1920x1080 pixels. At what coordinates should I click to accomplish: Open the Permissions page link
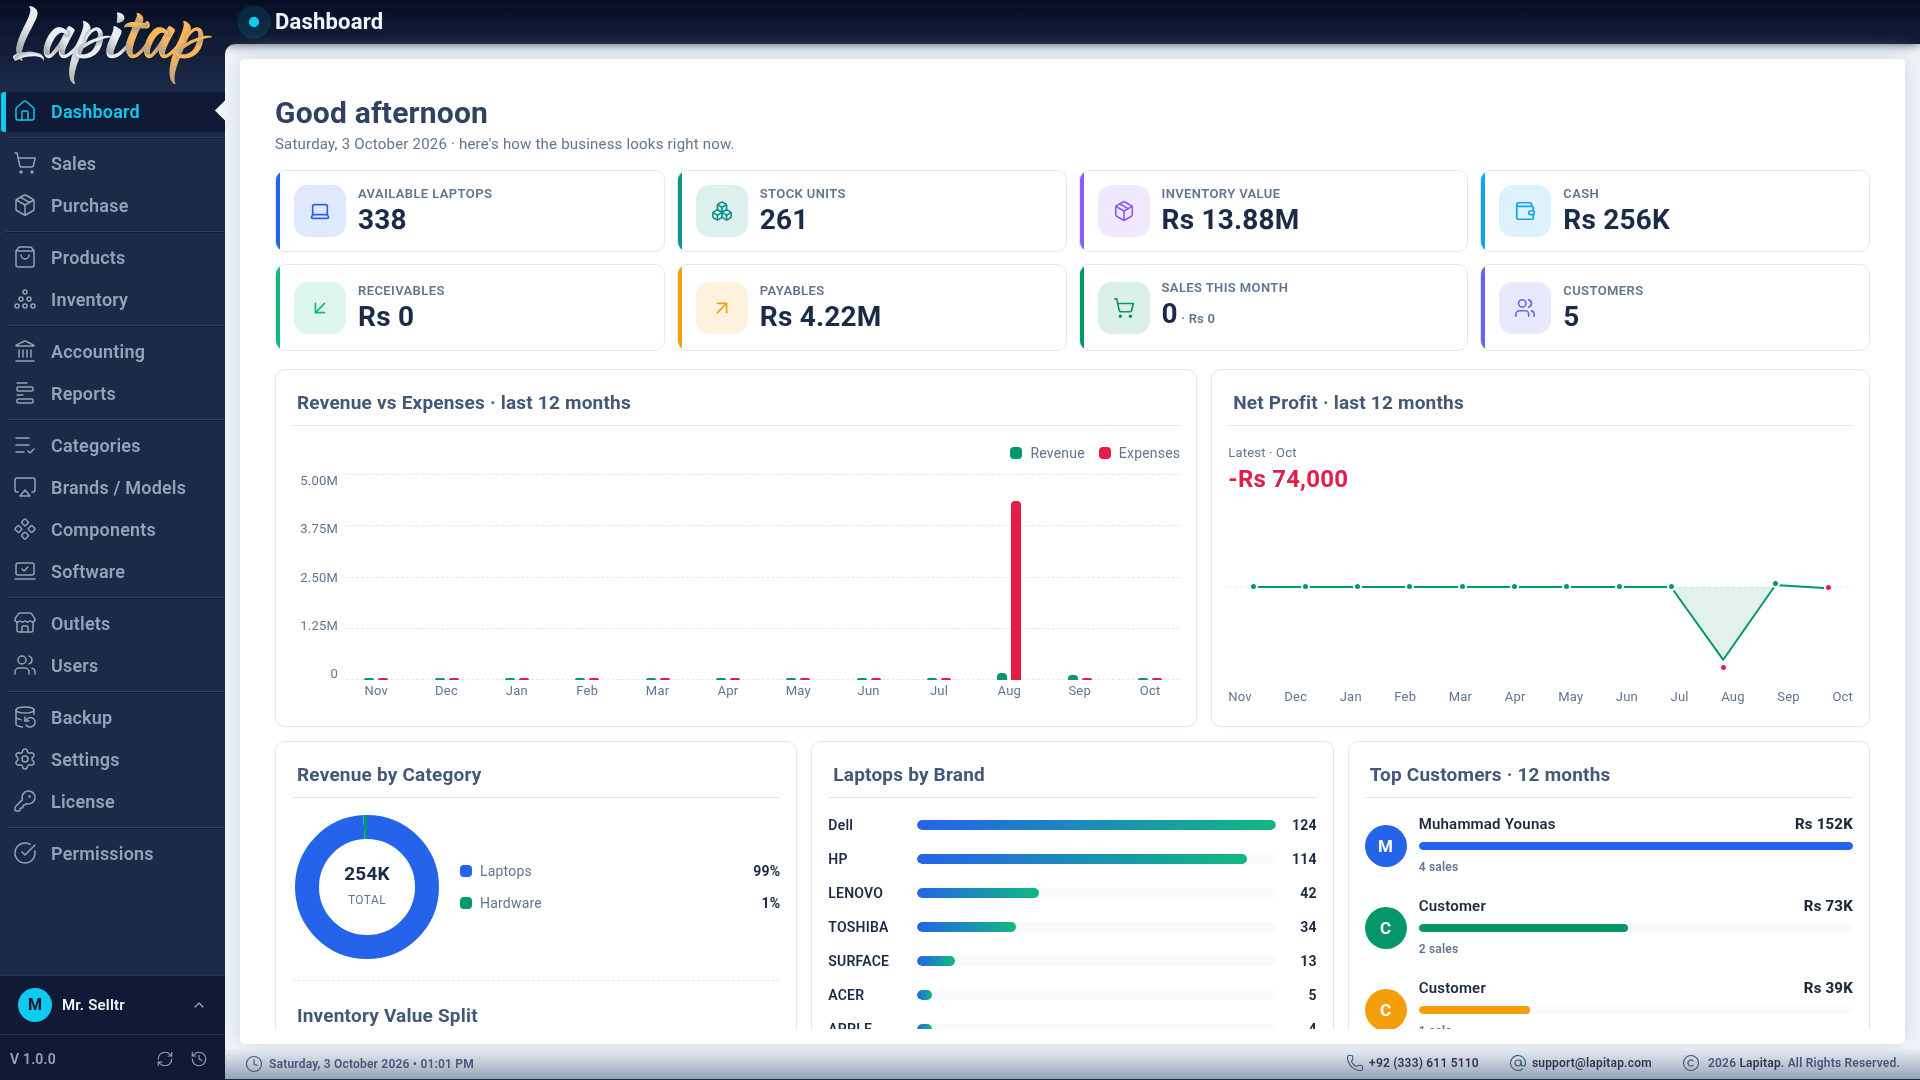[112, 853]
